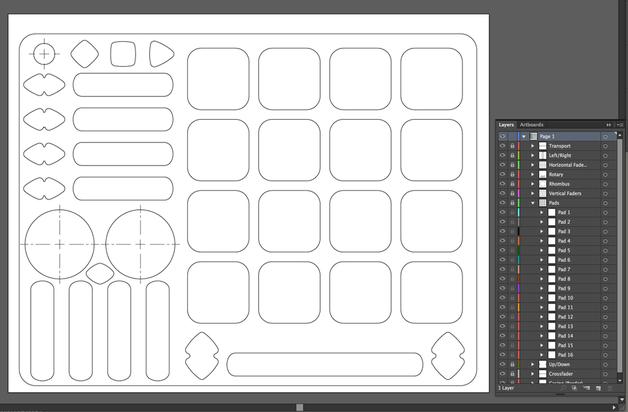Collapse the Layers panel with double-arrow icon

609,125
